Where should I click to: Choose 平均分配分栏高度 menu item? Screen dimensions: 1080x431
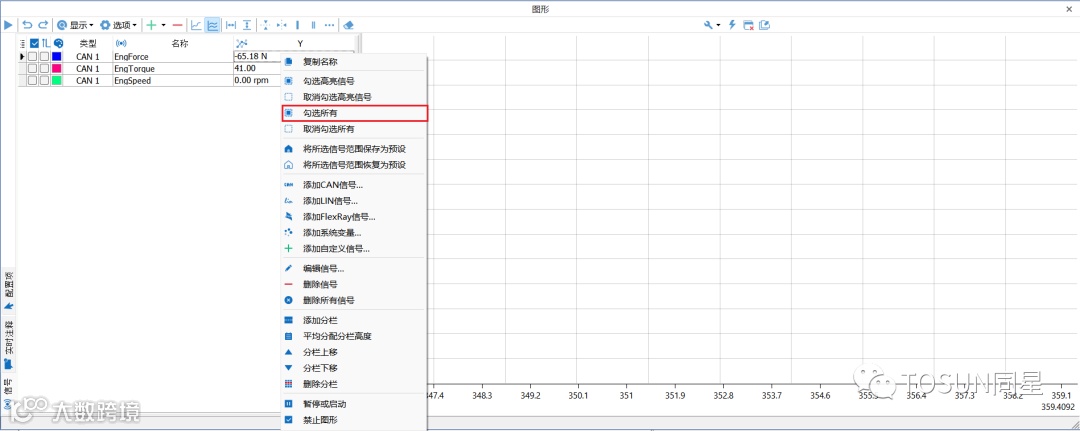(354, 336)
